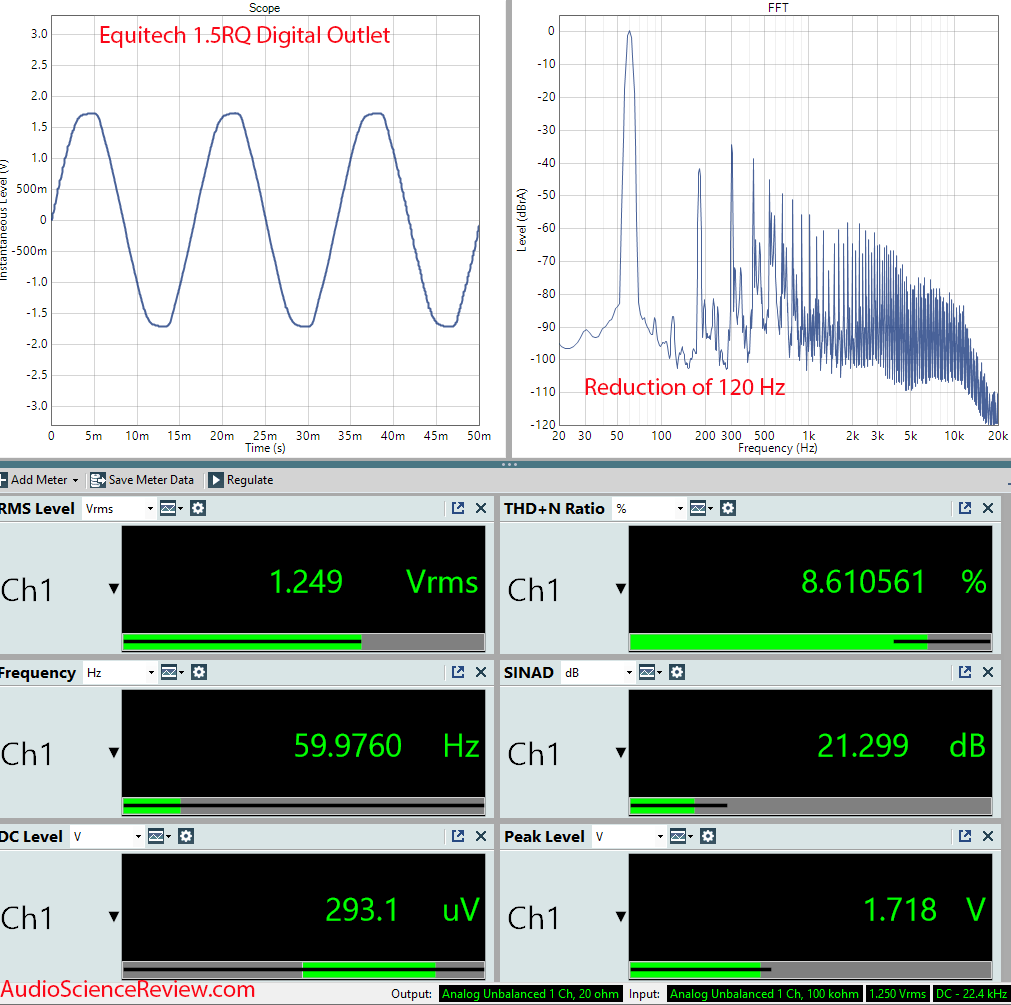Open DC Level unit dropdown V

click(107, 837)
